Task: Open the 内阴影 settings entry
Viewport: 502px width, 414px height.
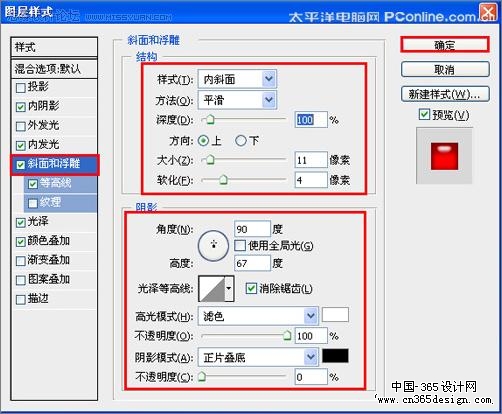Action: point(43,106)
